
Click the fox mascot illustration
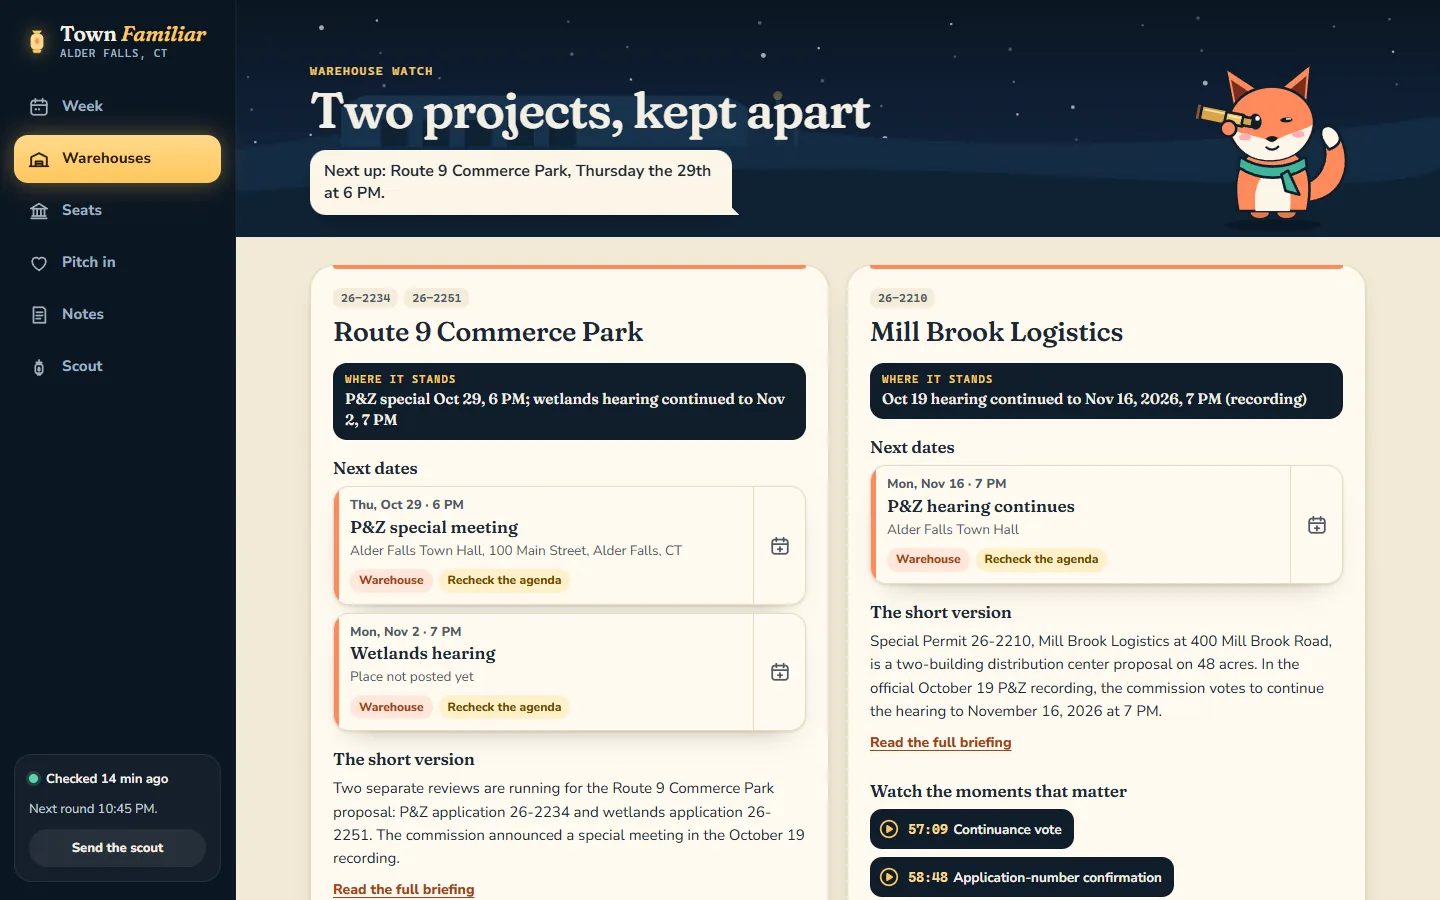tap(1272, 146)
